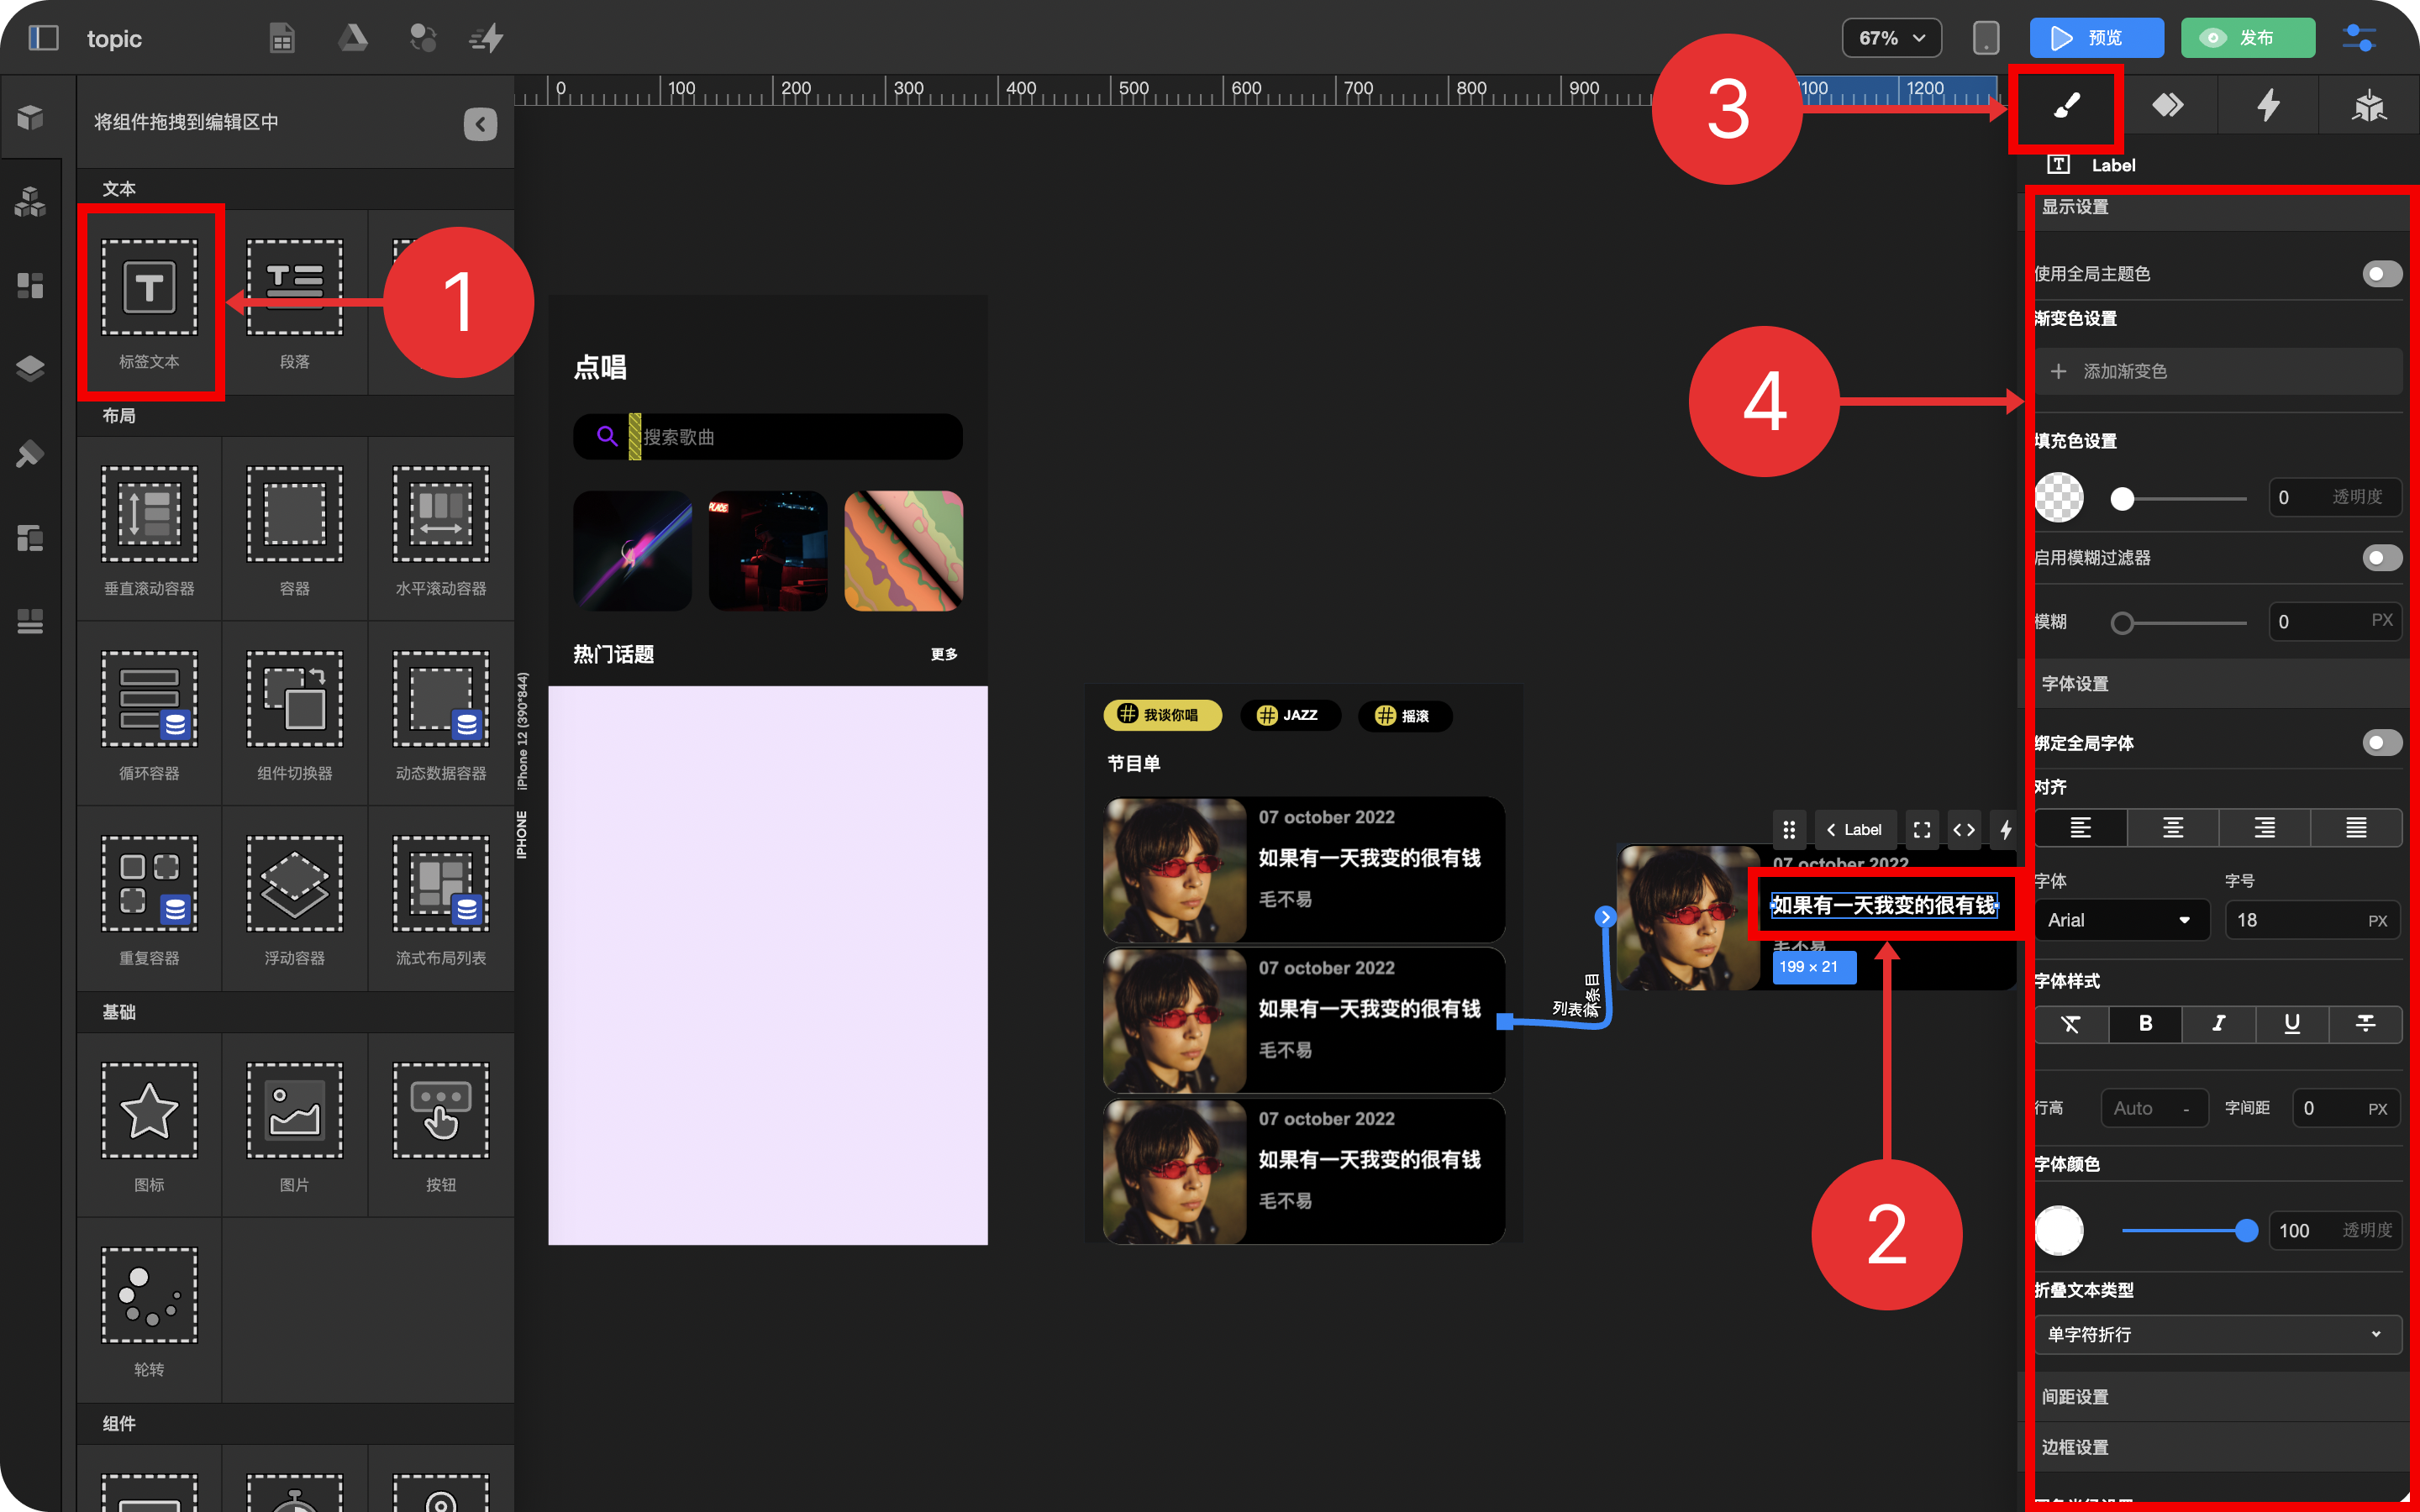Click 添加渐变色 add gradient button
Viewport: 2420px width, 1512px height.
pyautogui.click(x=2218, y=371)
